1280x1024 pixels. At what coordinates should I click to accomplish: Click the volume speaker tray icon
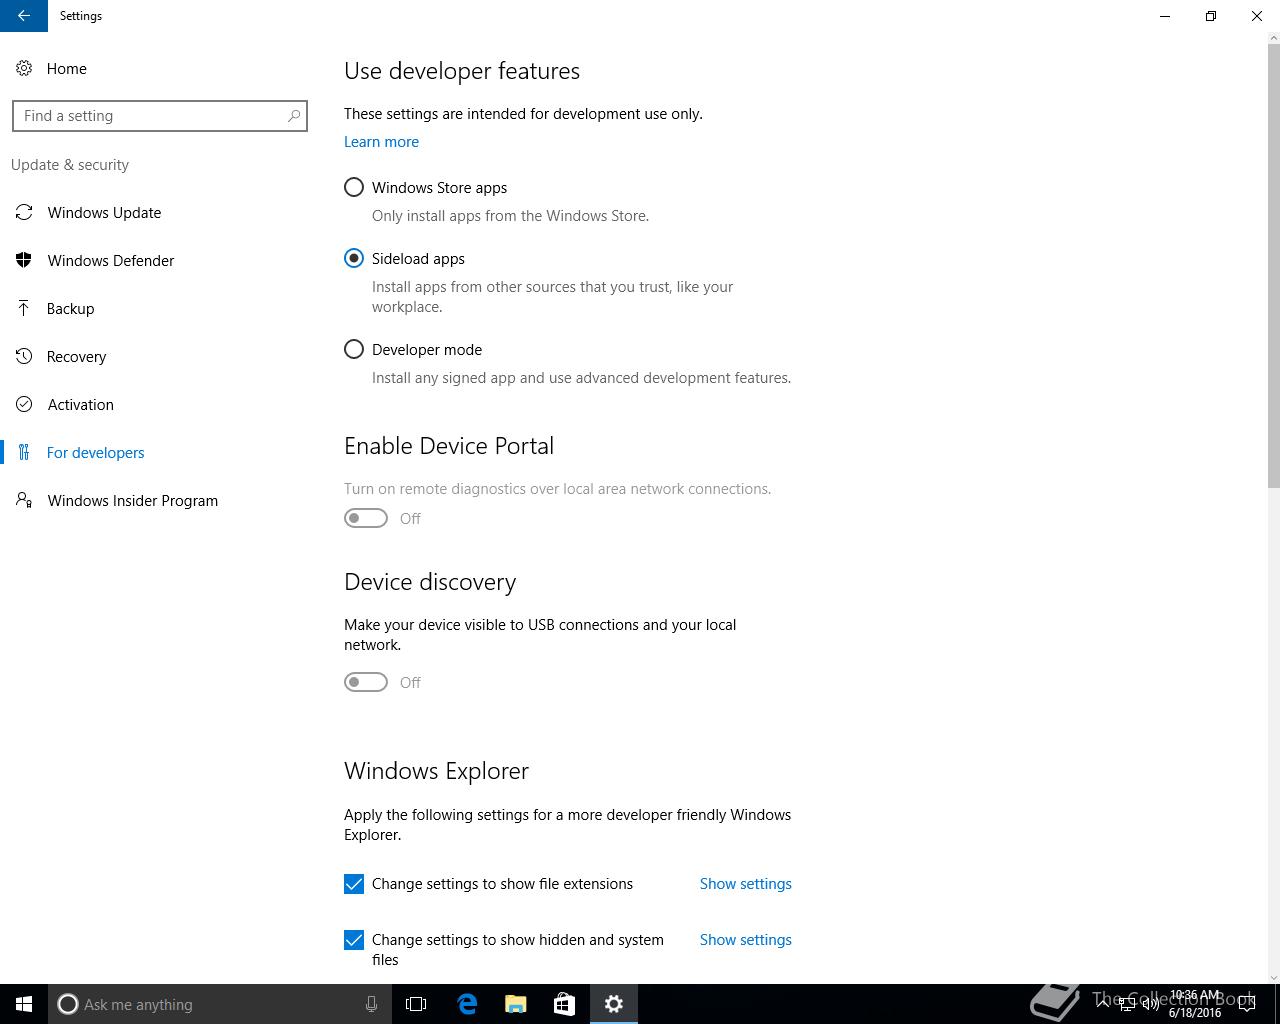tap(1151, 1004)
